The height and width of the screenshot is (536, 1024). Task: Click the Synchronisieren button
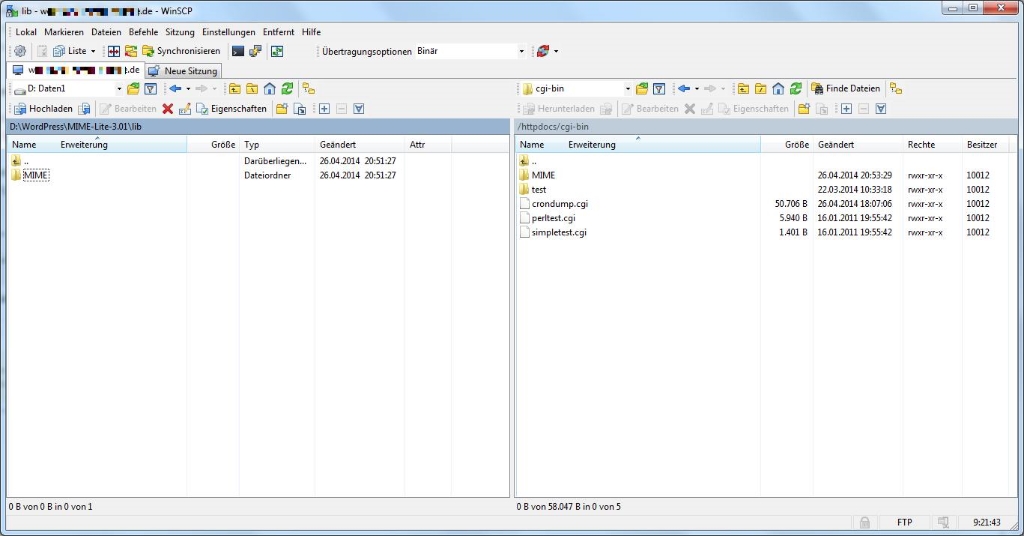point(181,51)
